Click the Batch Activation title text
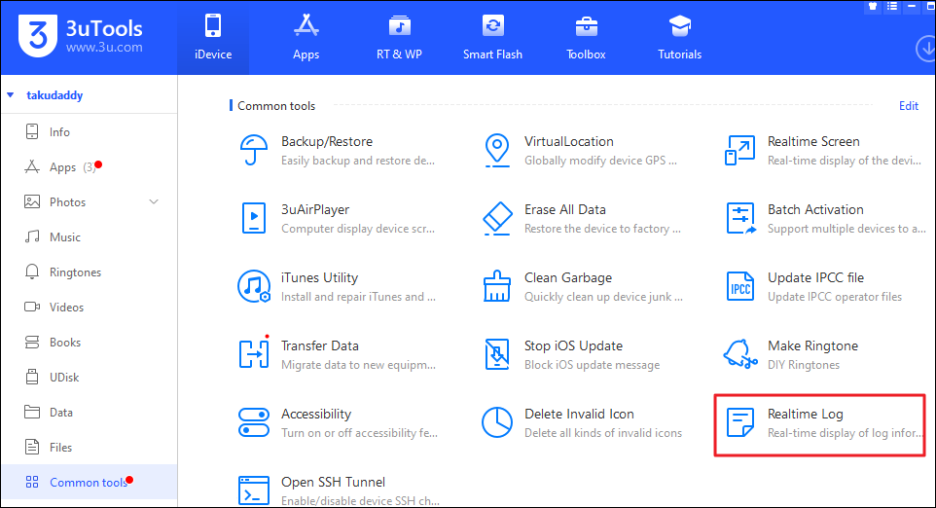936x508 pixels. (815, 210)
